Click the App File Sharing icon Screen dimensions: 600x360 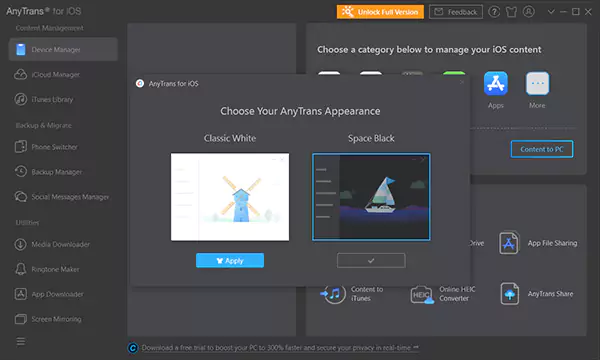(x=509, y=243)
